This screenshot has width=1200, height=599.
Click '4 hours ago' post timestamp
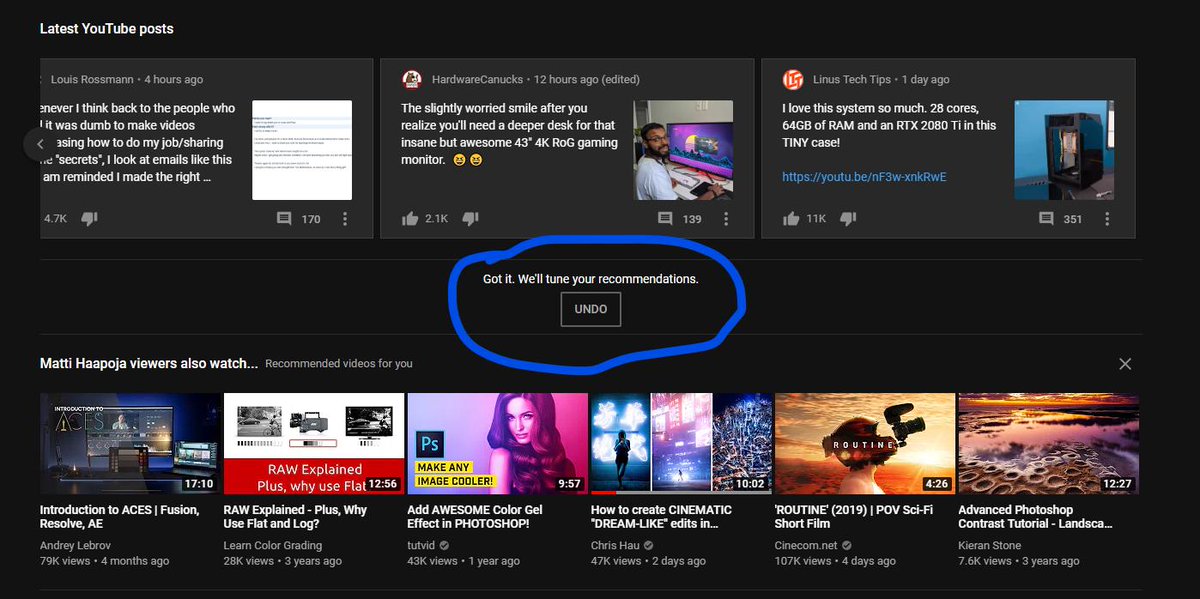point(173,79)
